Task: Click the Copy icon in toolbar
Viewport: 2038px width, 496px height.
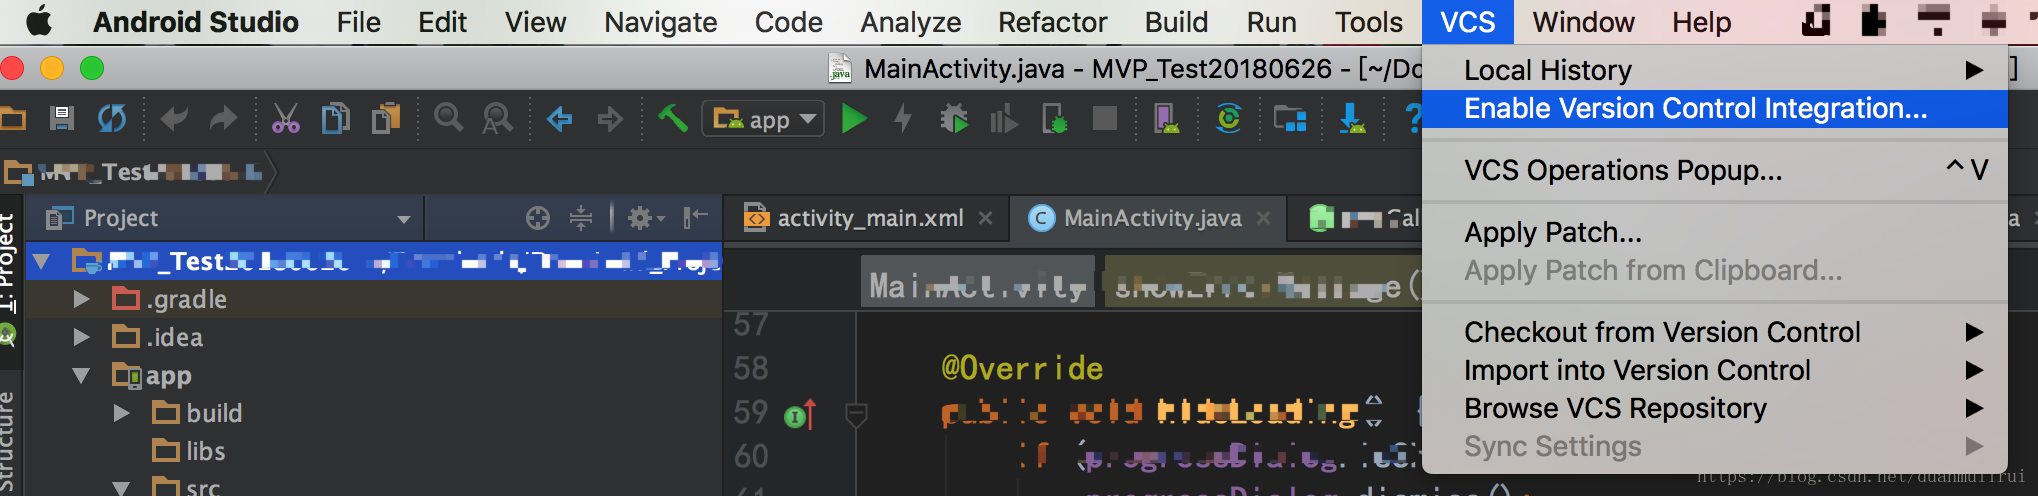Action: tap(336, 119)
